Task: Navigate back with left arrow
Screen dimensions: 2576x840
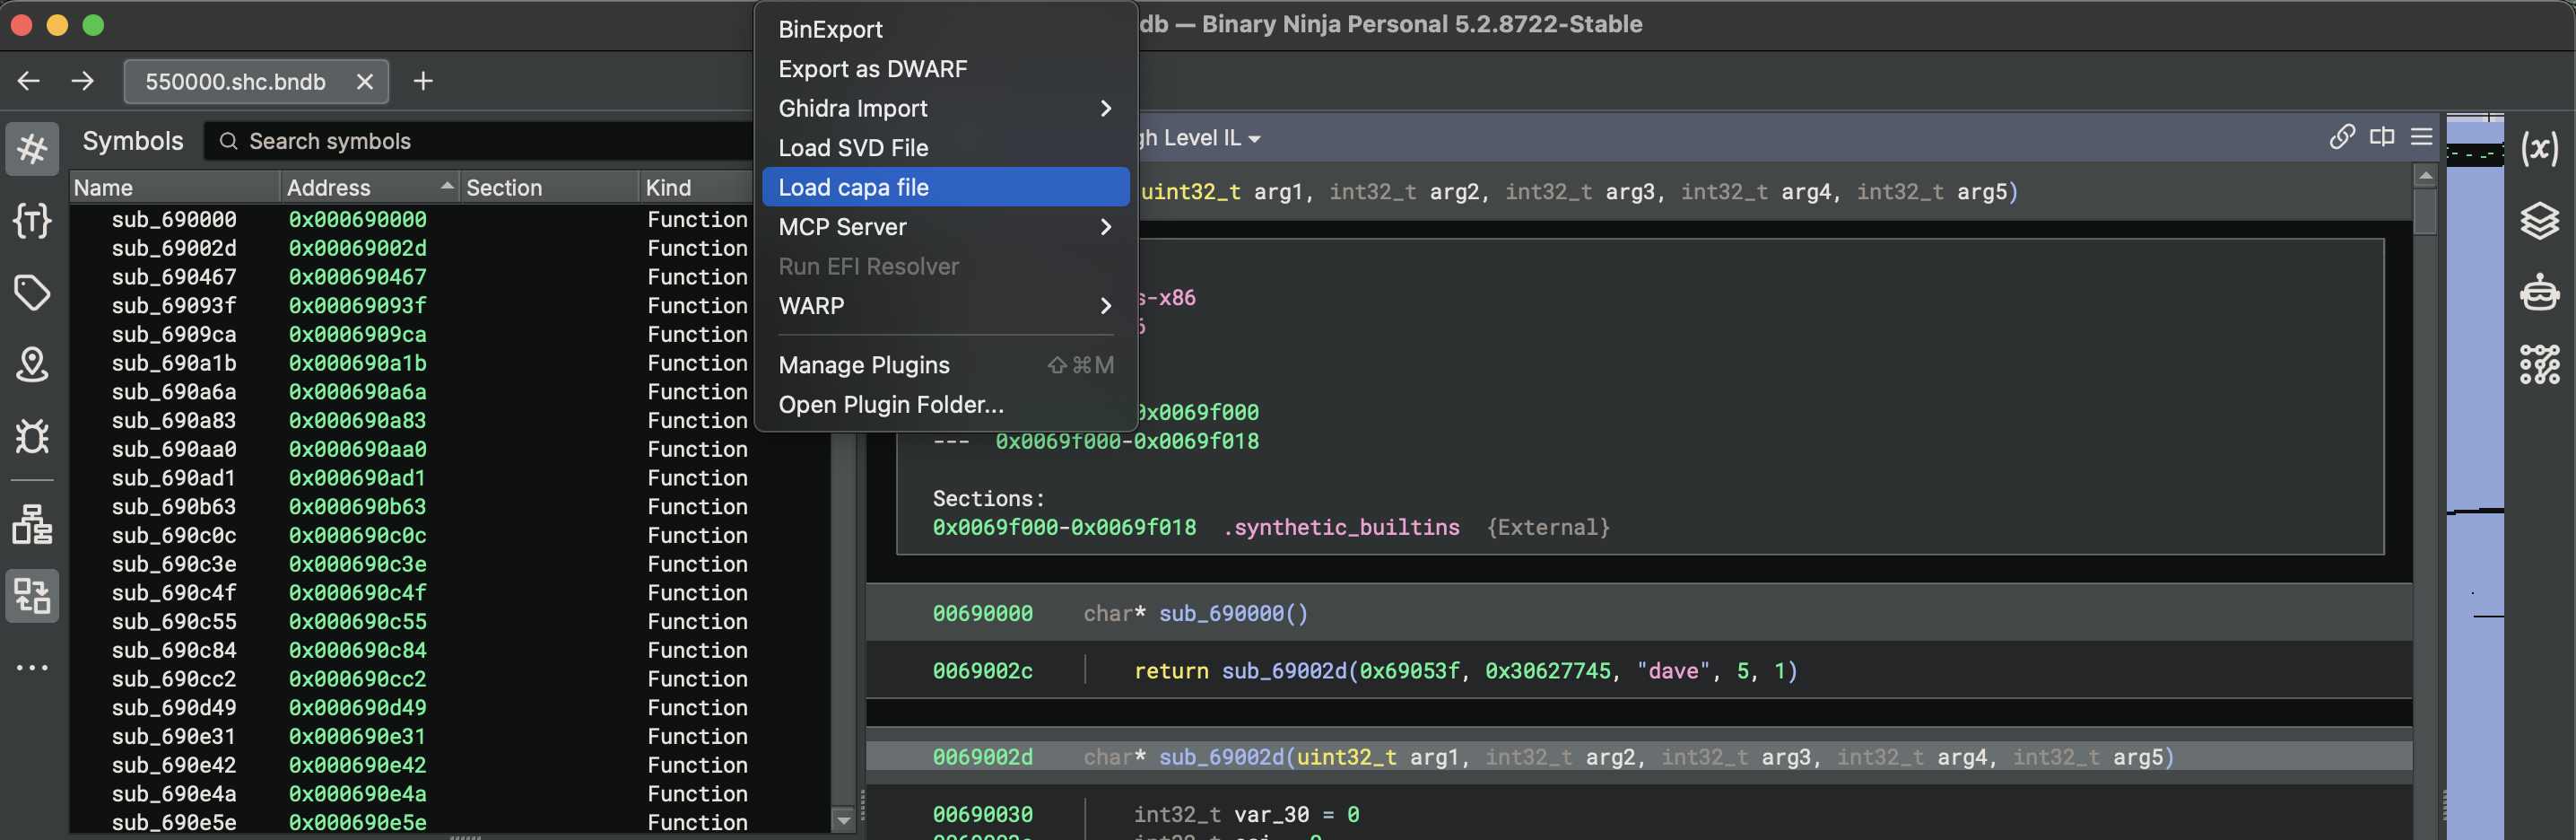Action: 29,81
